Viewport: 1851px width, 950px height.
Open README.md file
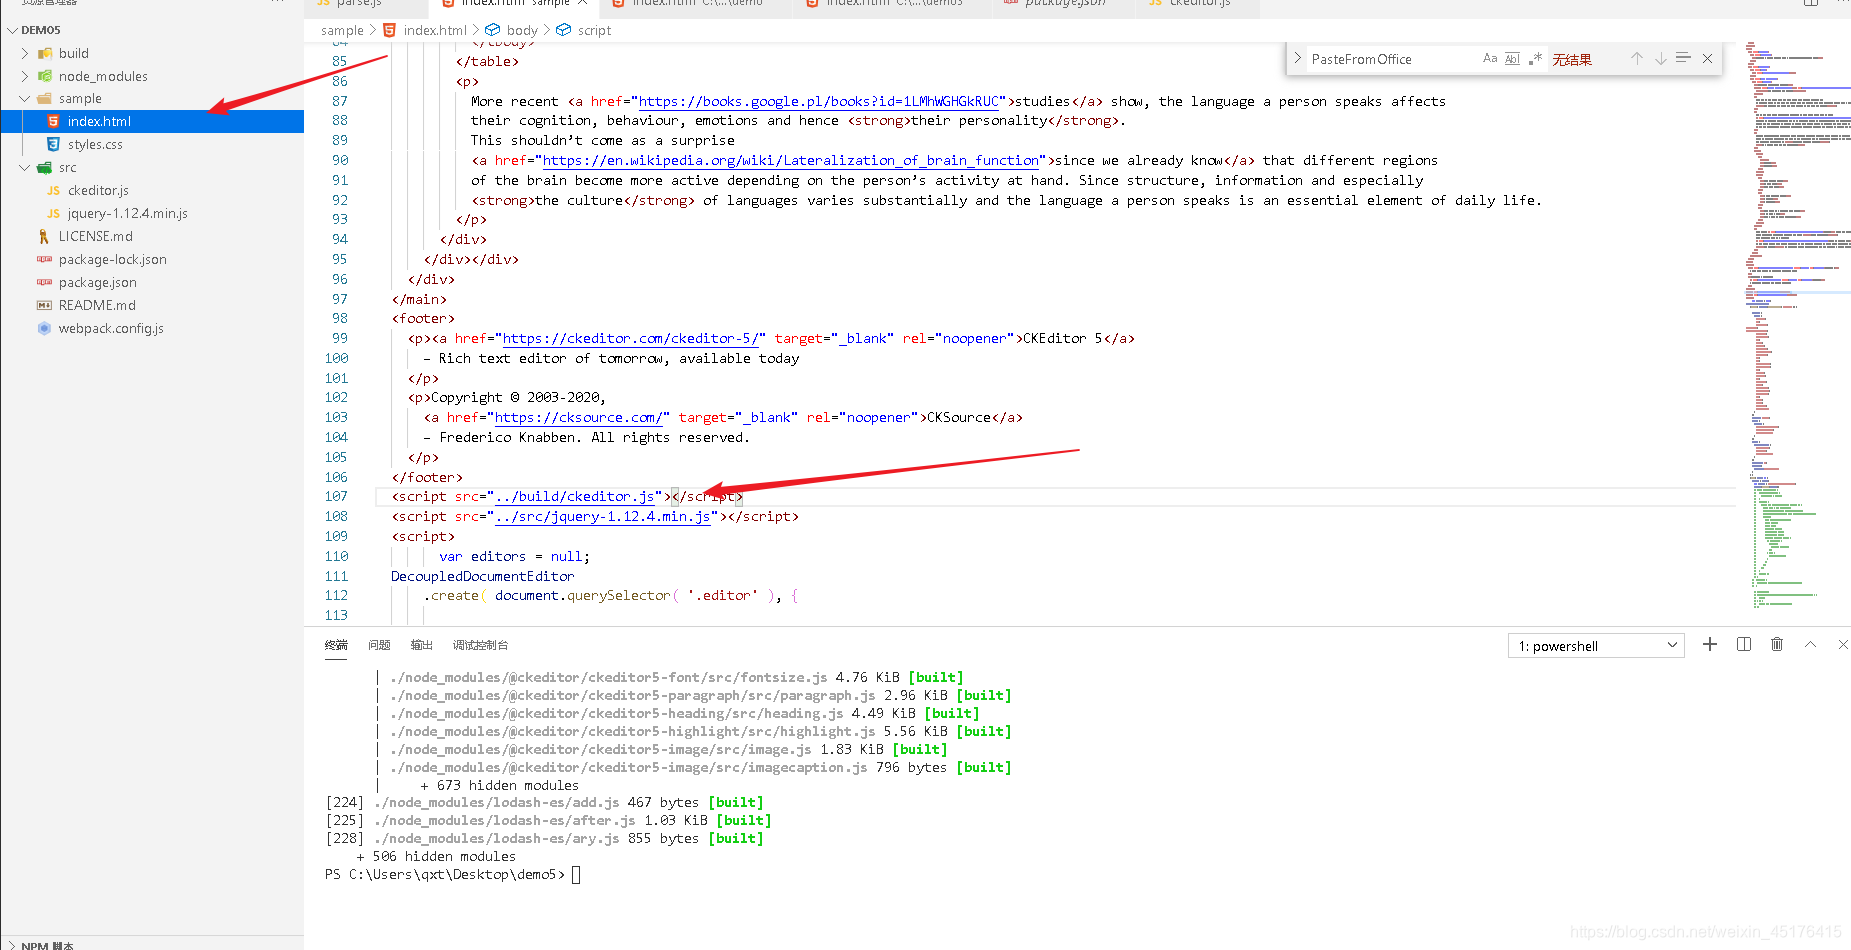tap(97, 305)
